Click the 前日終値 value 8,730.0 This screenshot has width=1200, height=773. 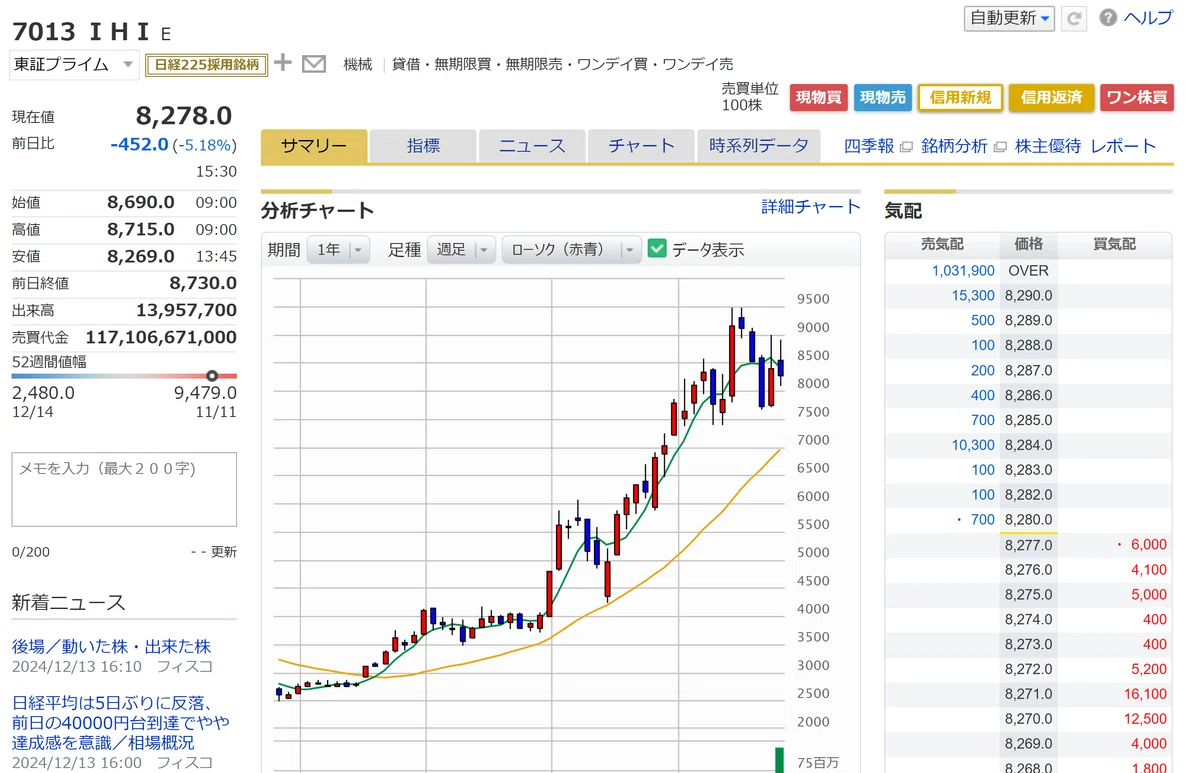(203, 283)
